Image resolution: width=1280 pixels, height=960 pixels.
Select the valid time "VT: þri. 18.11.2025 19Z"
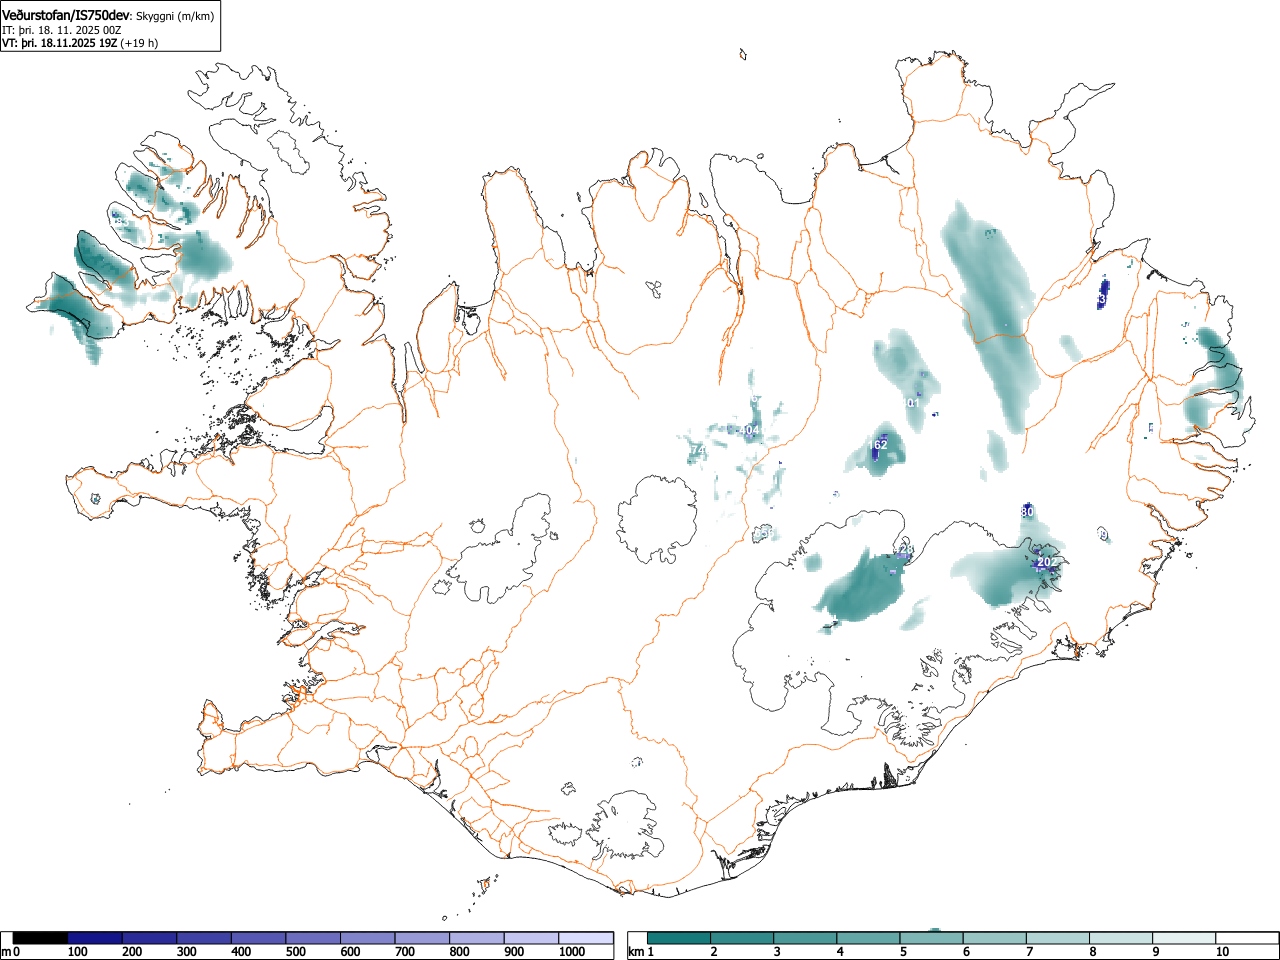point(60,43)
